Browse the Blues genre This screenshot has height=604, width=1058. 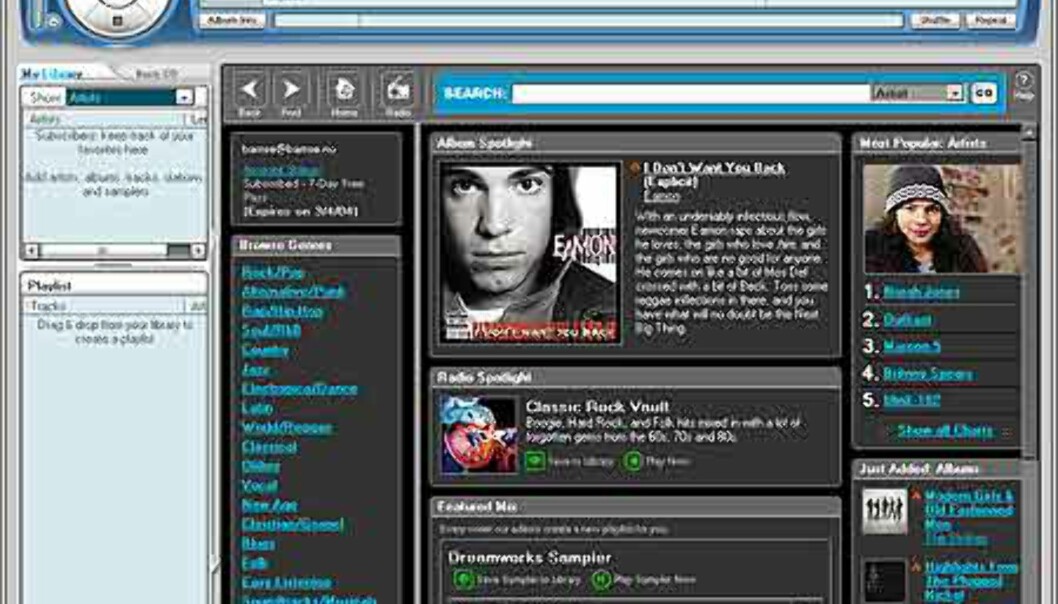pyautogui.click(x=258, y=544)
